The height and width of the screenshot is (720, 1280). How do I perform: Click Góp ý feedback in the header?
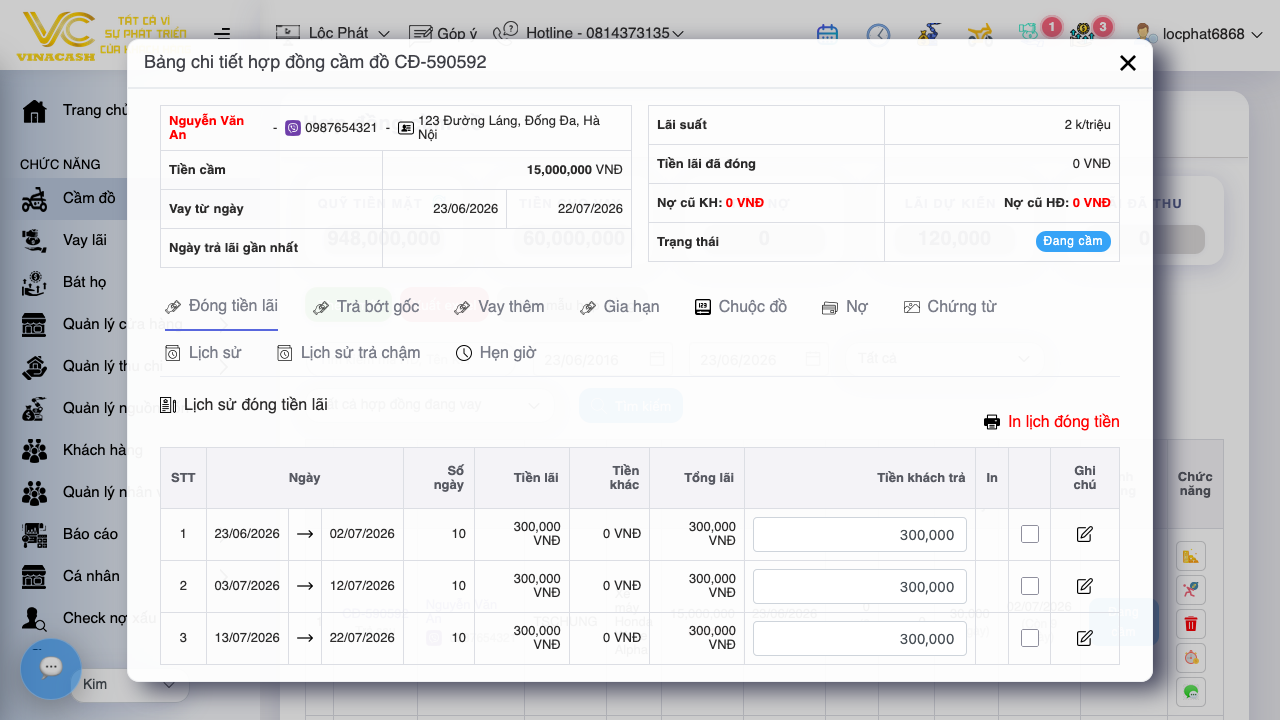tap(444, 33)
